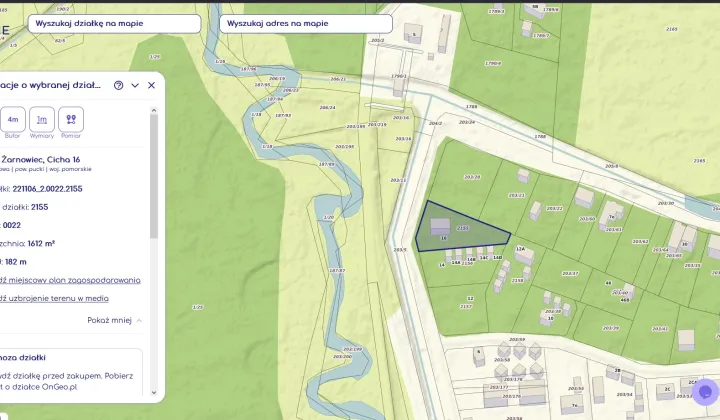
Task: Select parcel '203/41' on the map
Action: [x=659, y=329]
